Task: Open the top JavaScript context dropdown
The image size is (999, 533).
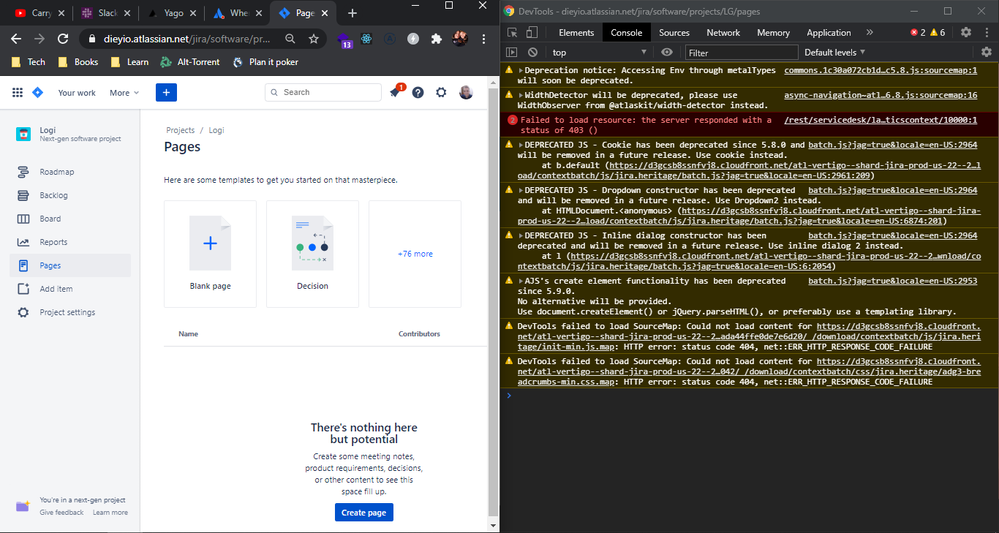Action: [x=599, y=52]
